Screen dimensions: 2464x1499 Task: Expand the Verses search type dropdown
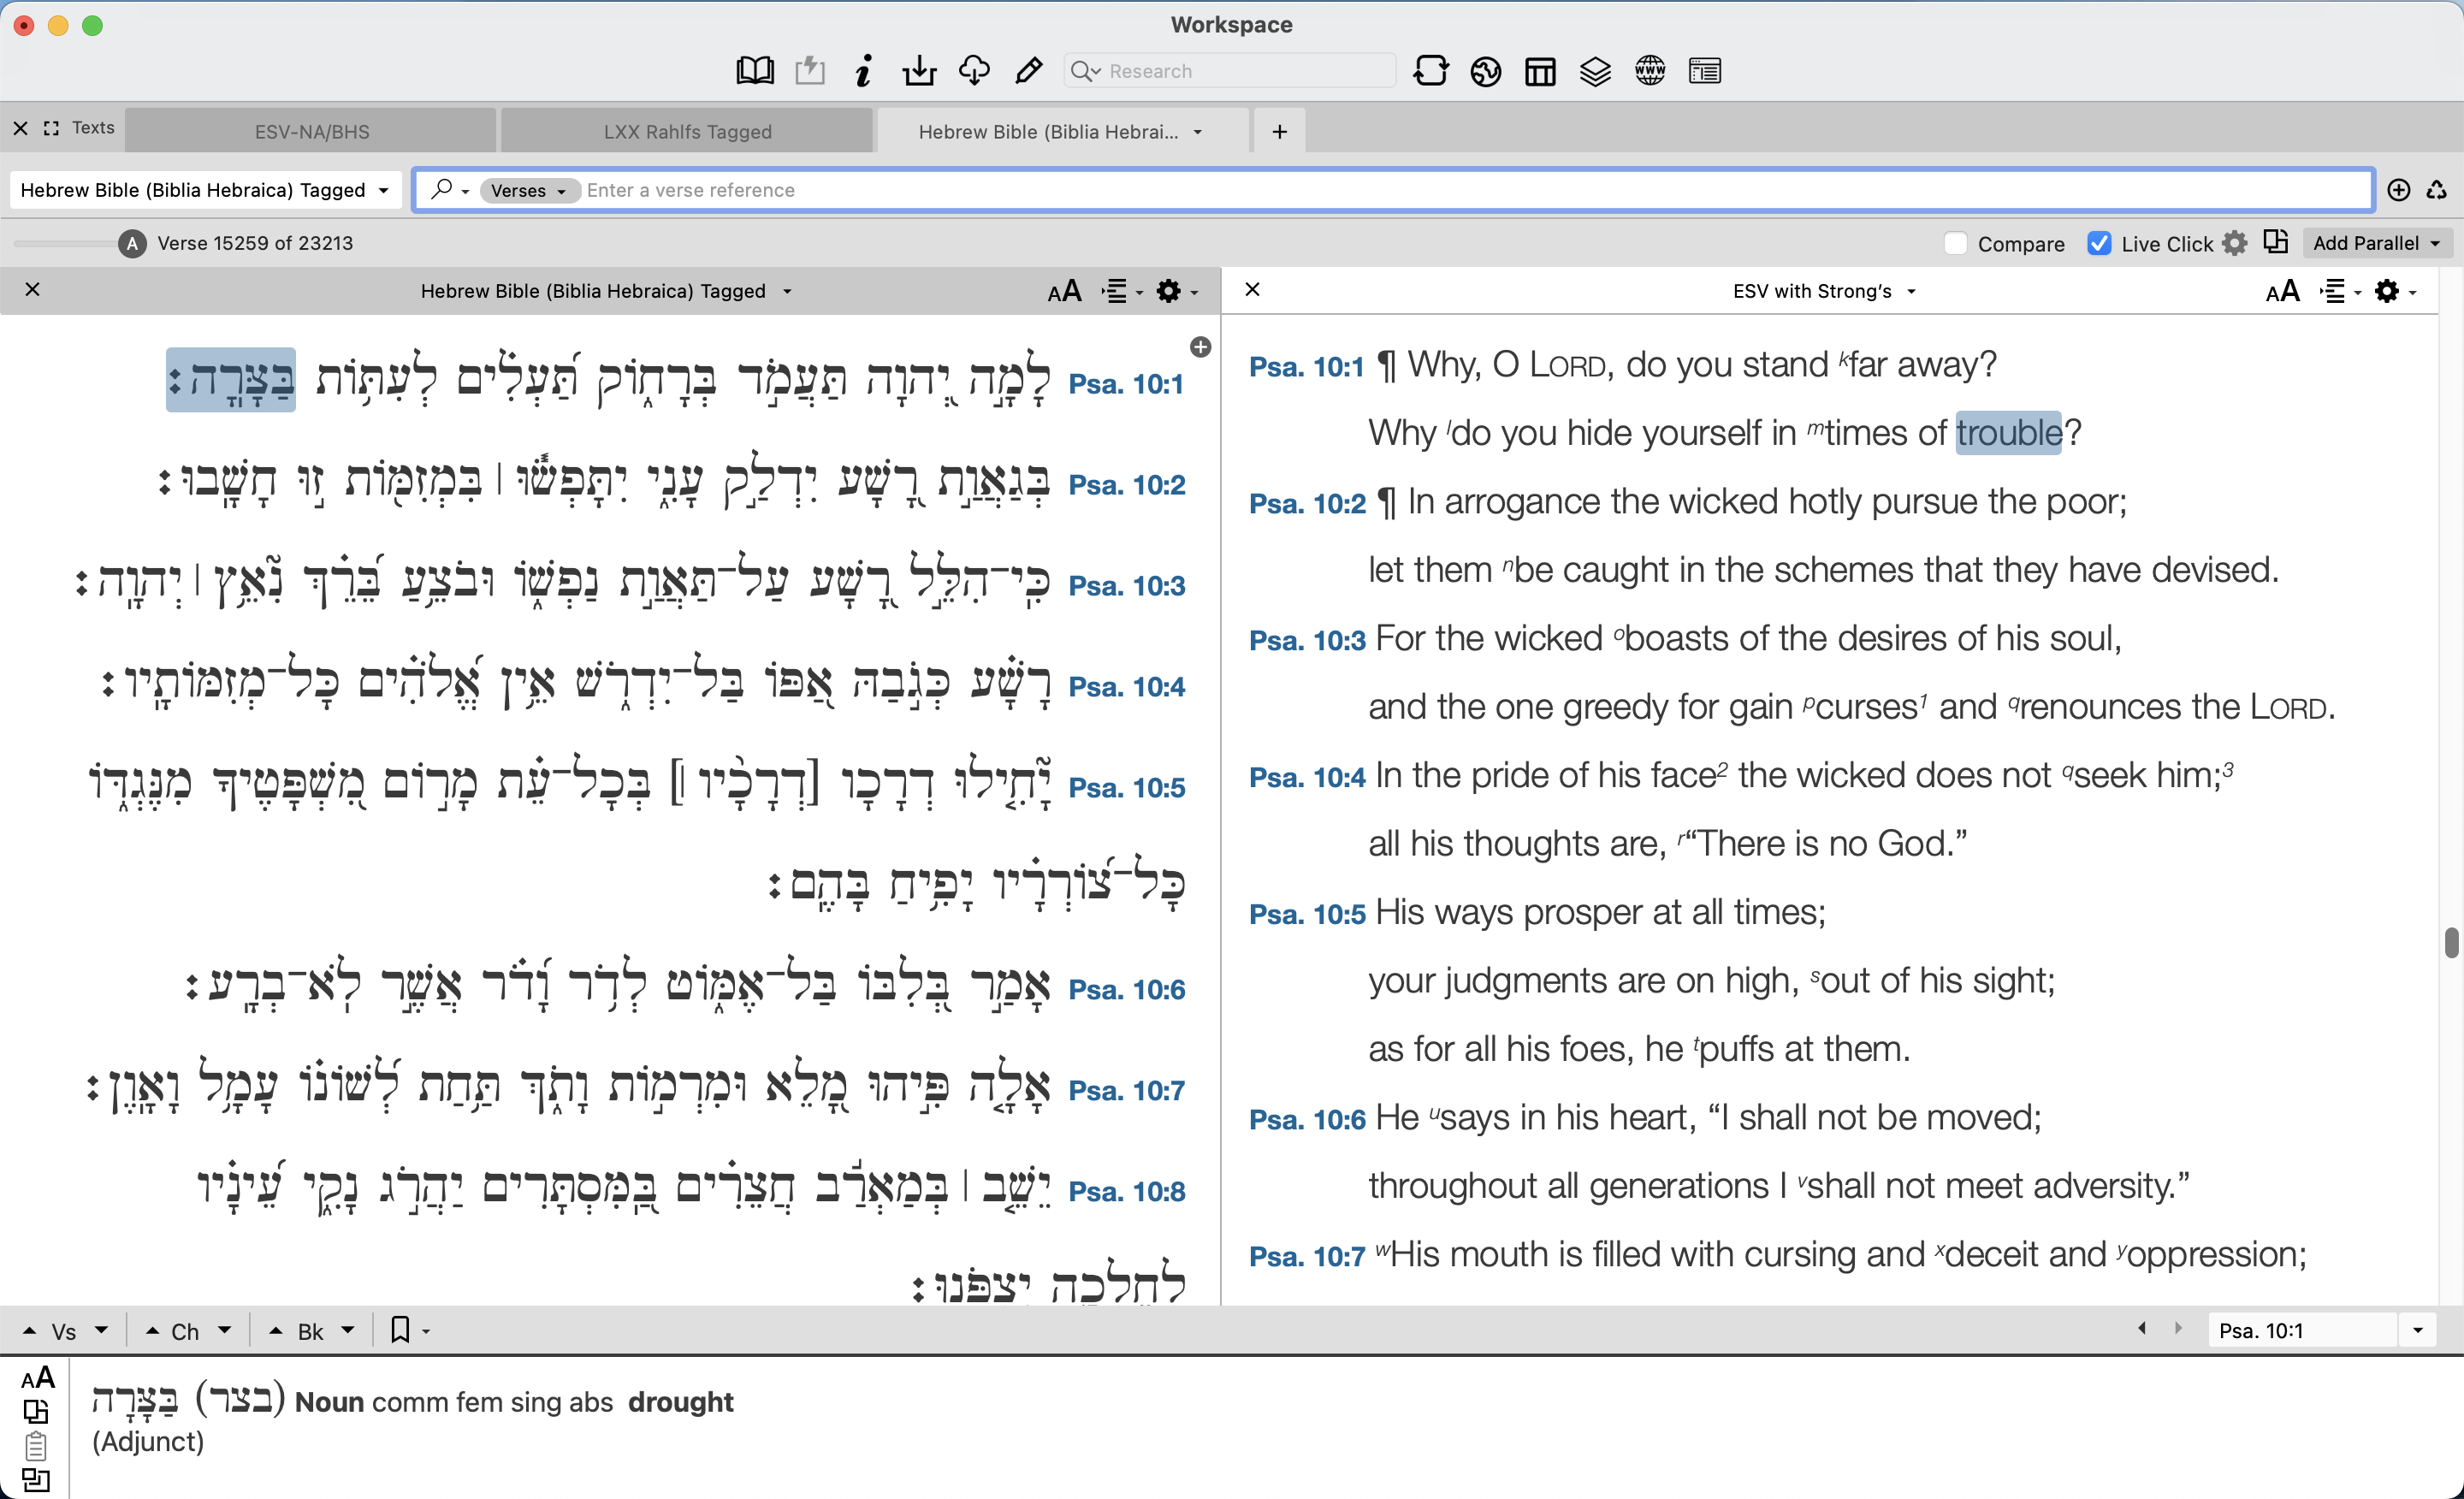tap(529, 190)
